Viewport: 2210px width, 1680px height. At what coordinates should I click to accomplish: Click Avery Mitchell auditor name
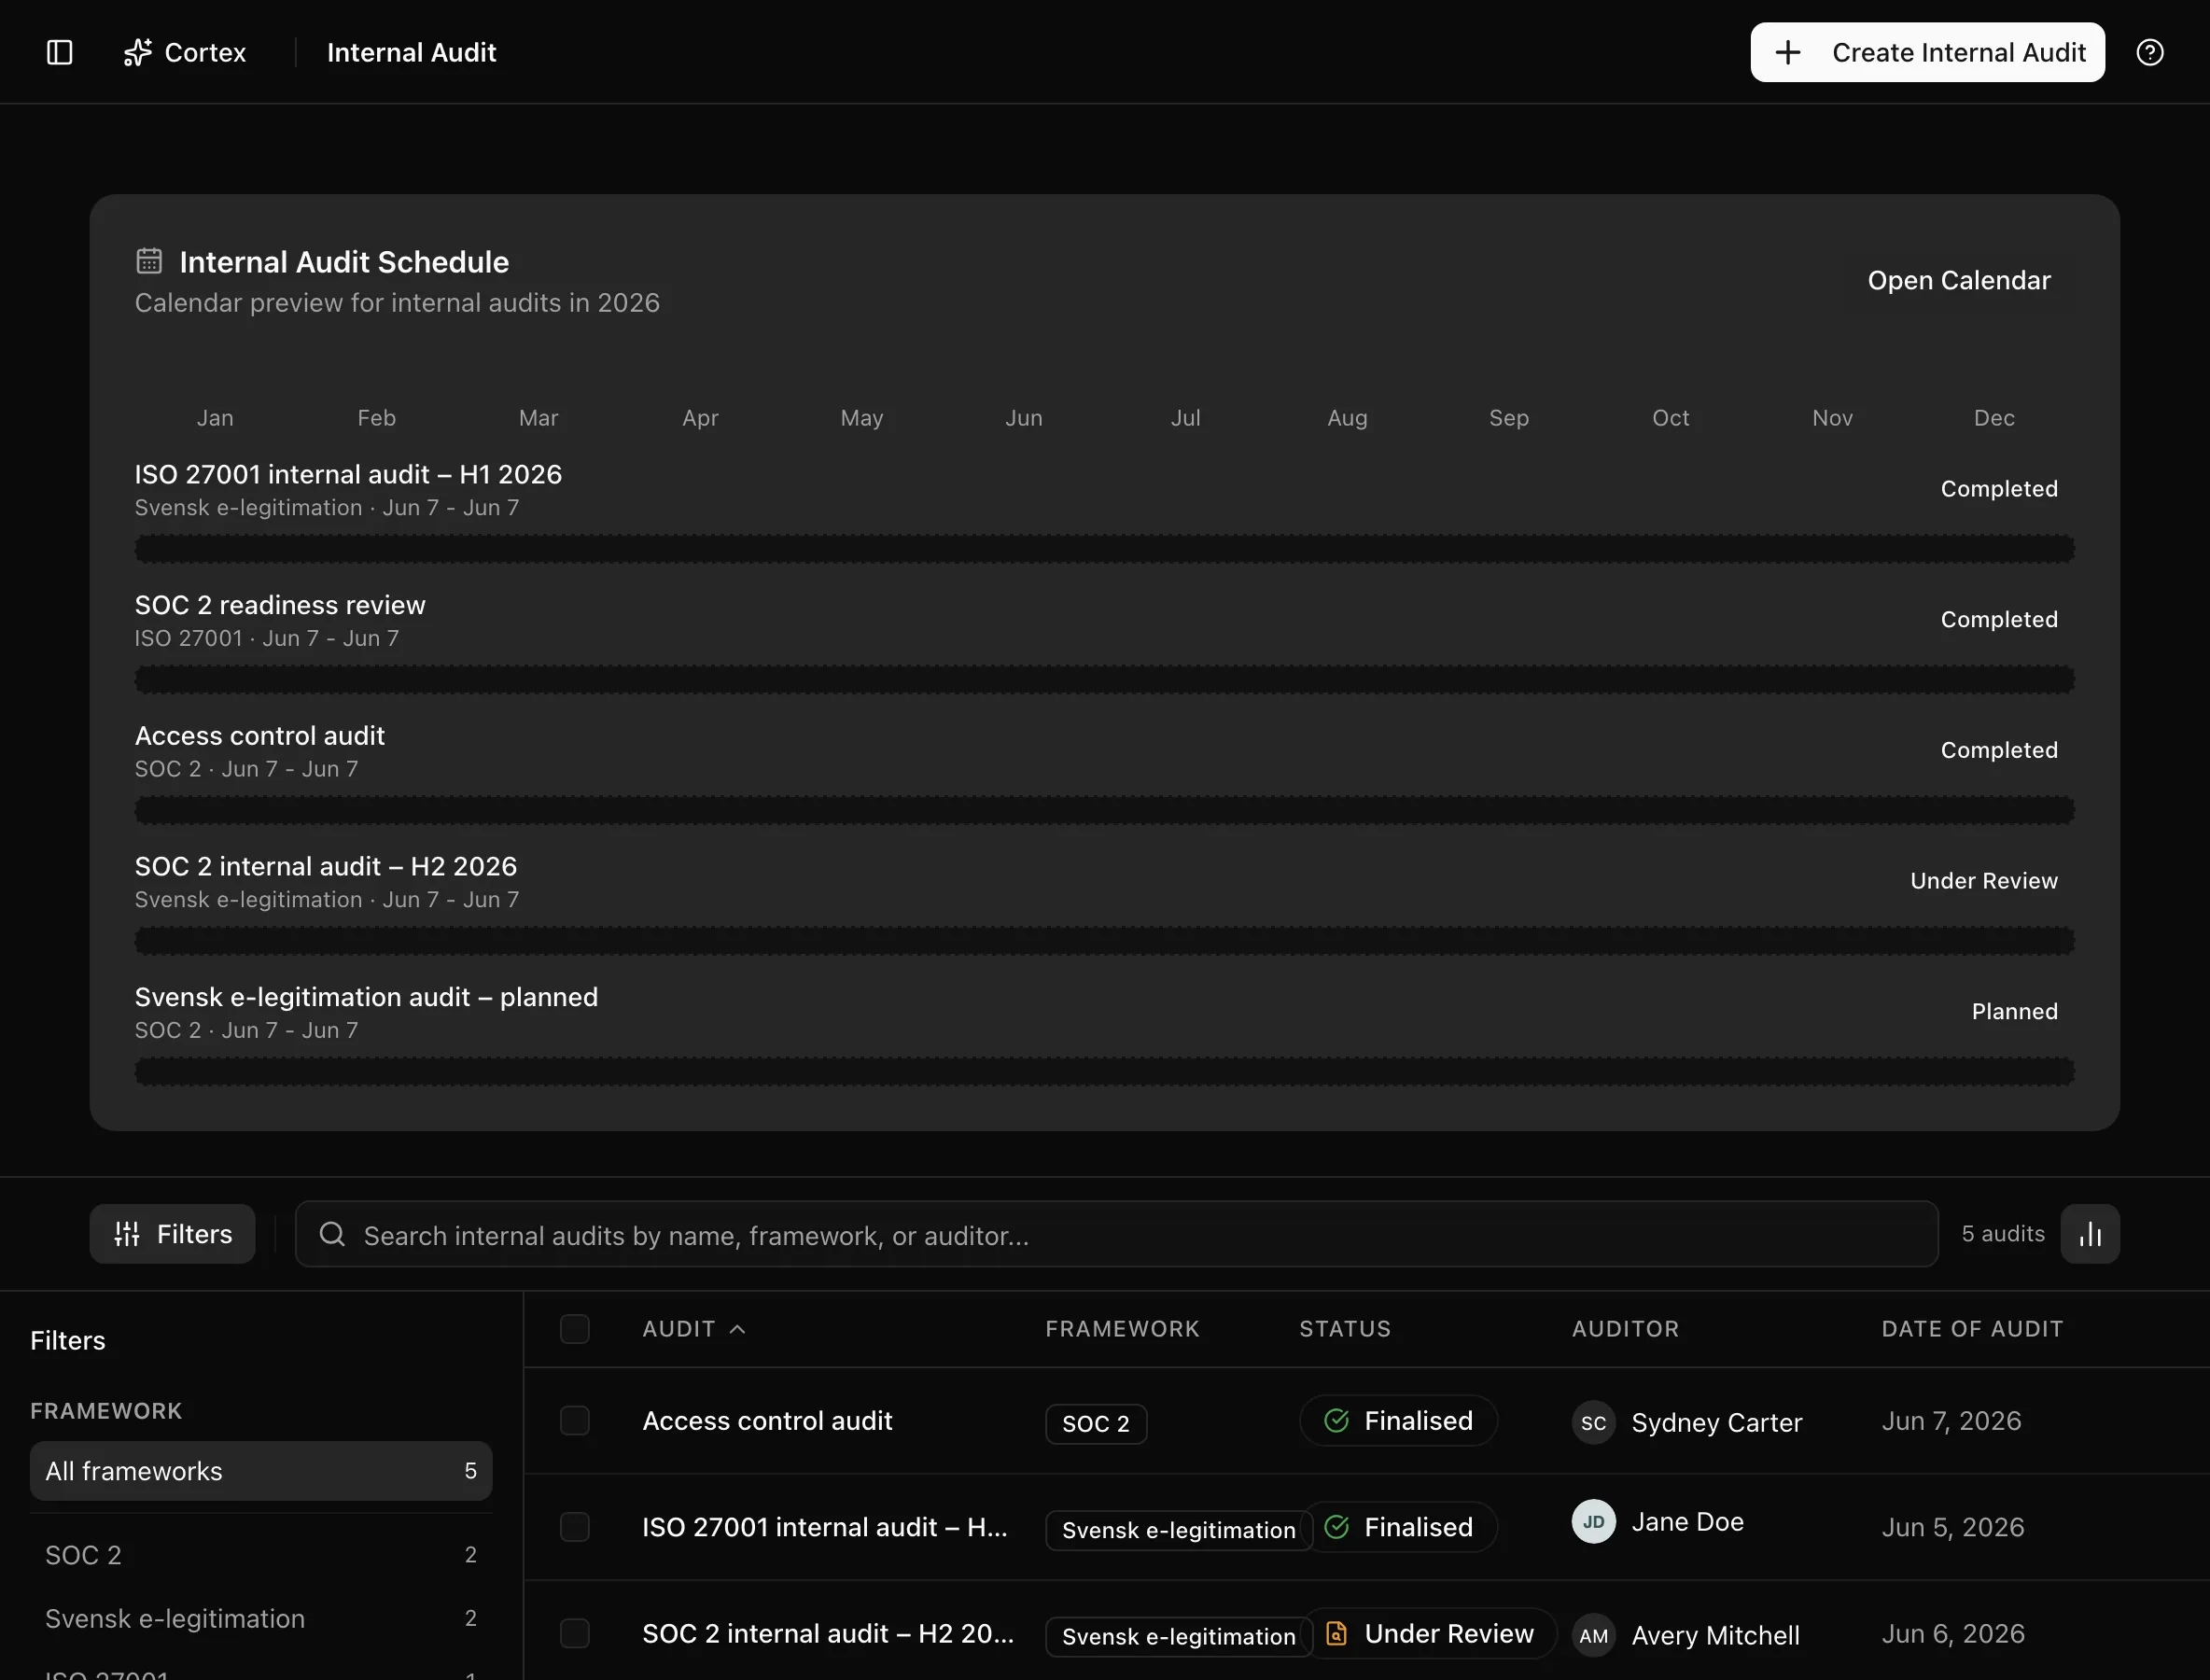pyautogui.click(x=1715, y=1635)
